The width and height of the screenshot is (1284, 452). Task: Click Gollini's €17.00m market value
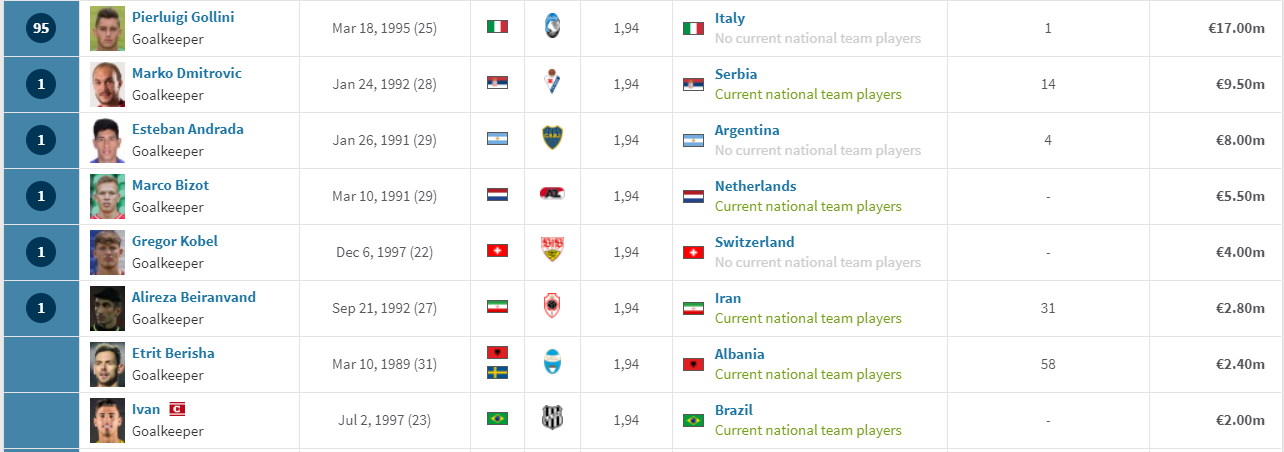point(1237,28)
